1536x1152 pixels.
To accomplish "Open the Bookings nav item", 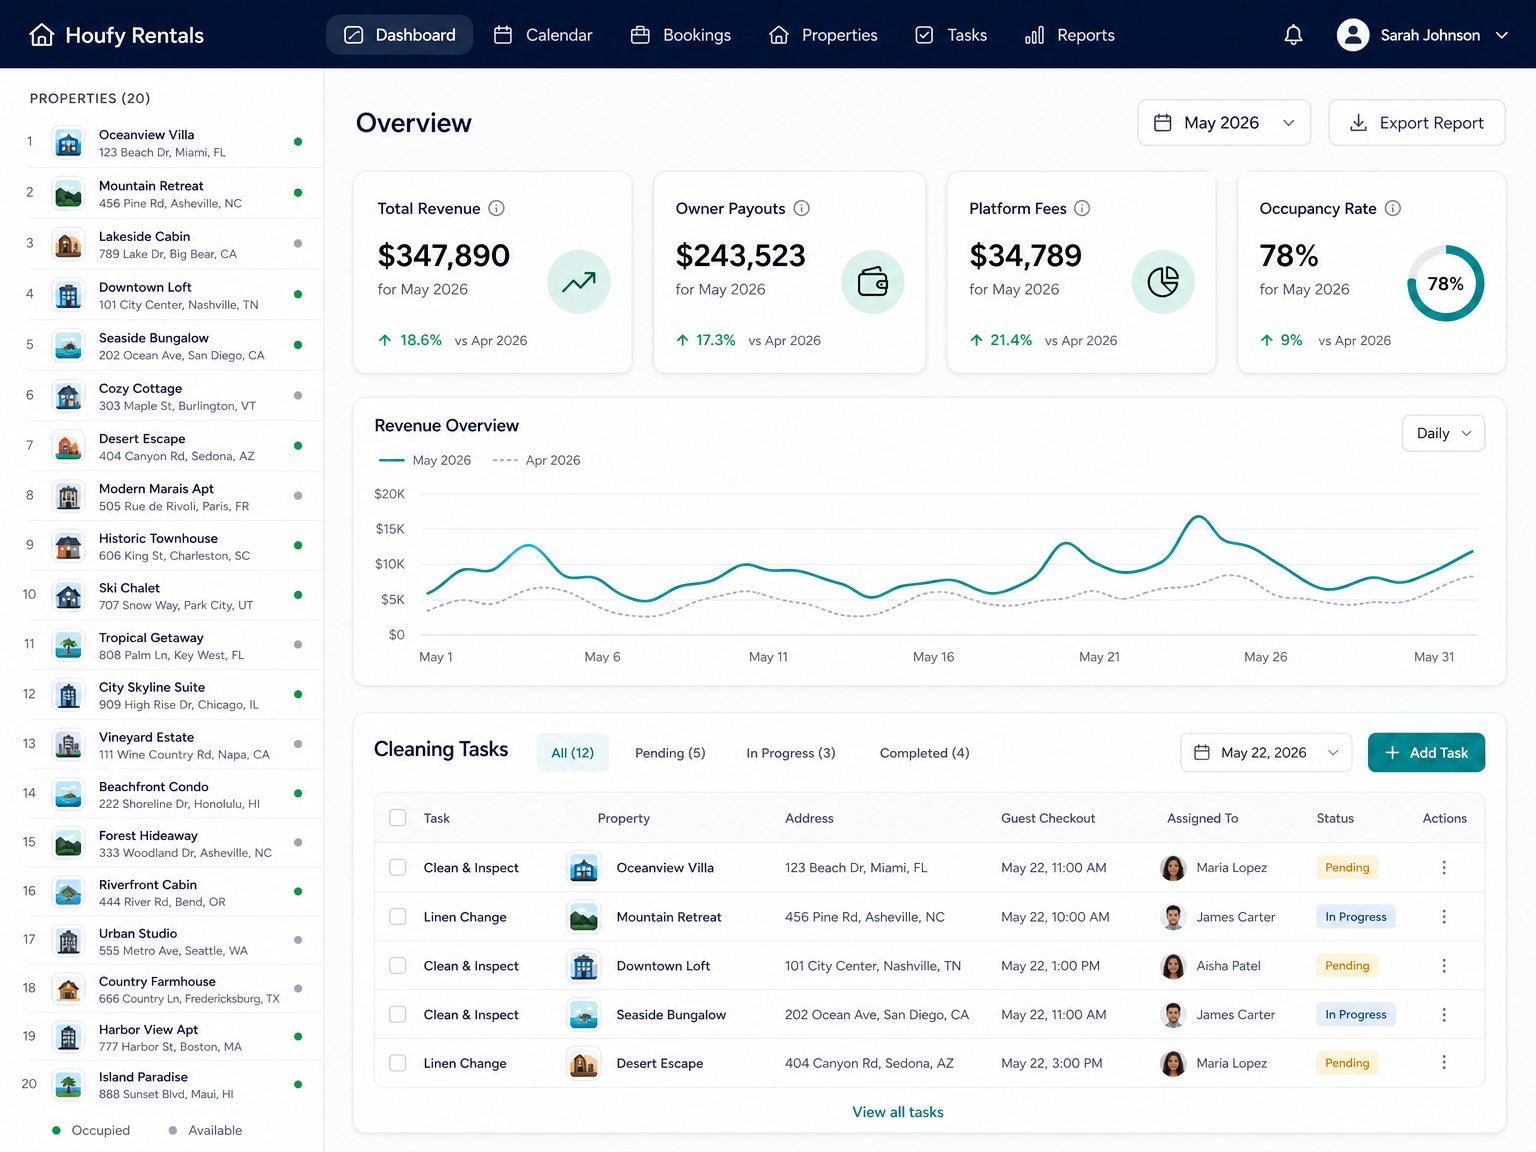I will point(681,35).
